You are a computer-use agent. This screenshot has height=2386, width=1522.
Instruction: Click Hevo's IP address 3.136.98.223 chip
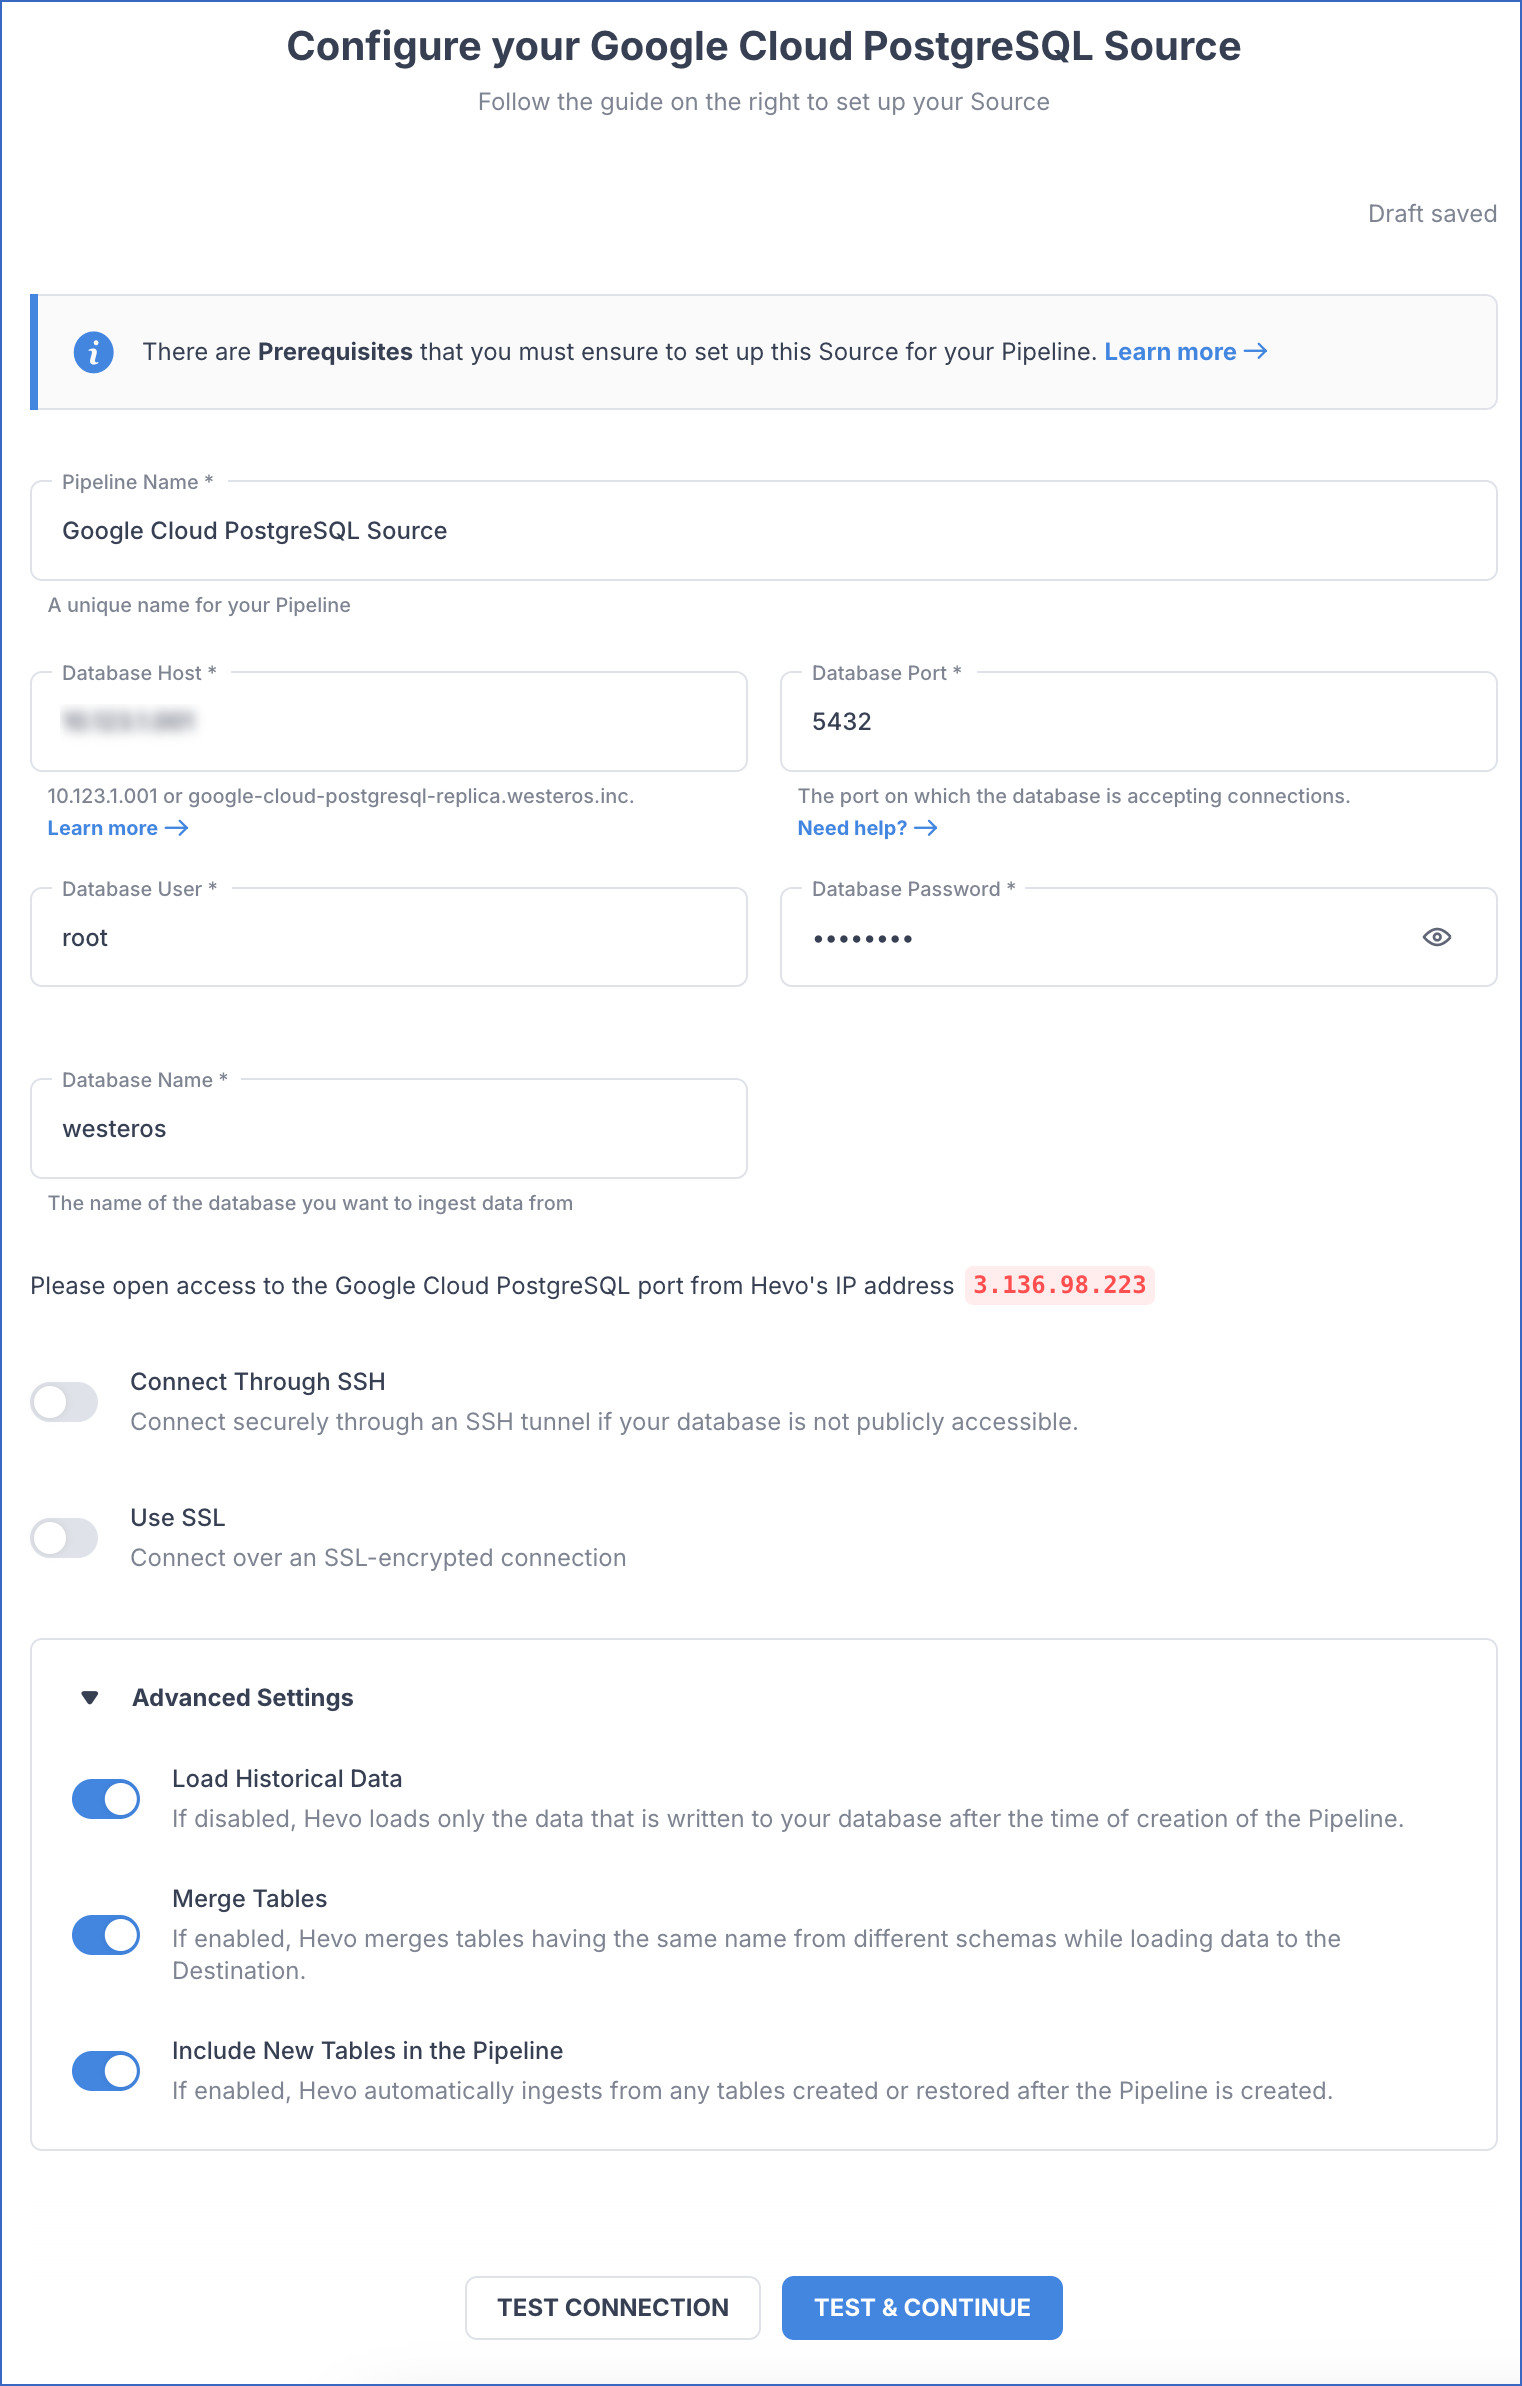(1060, 1285)
